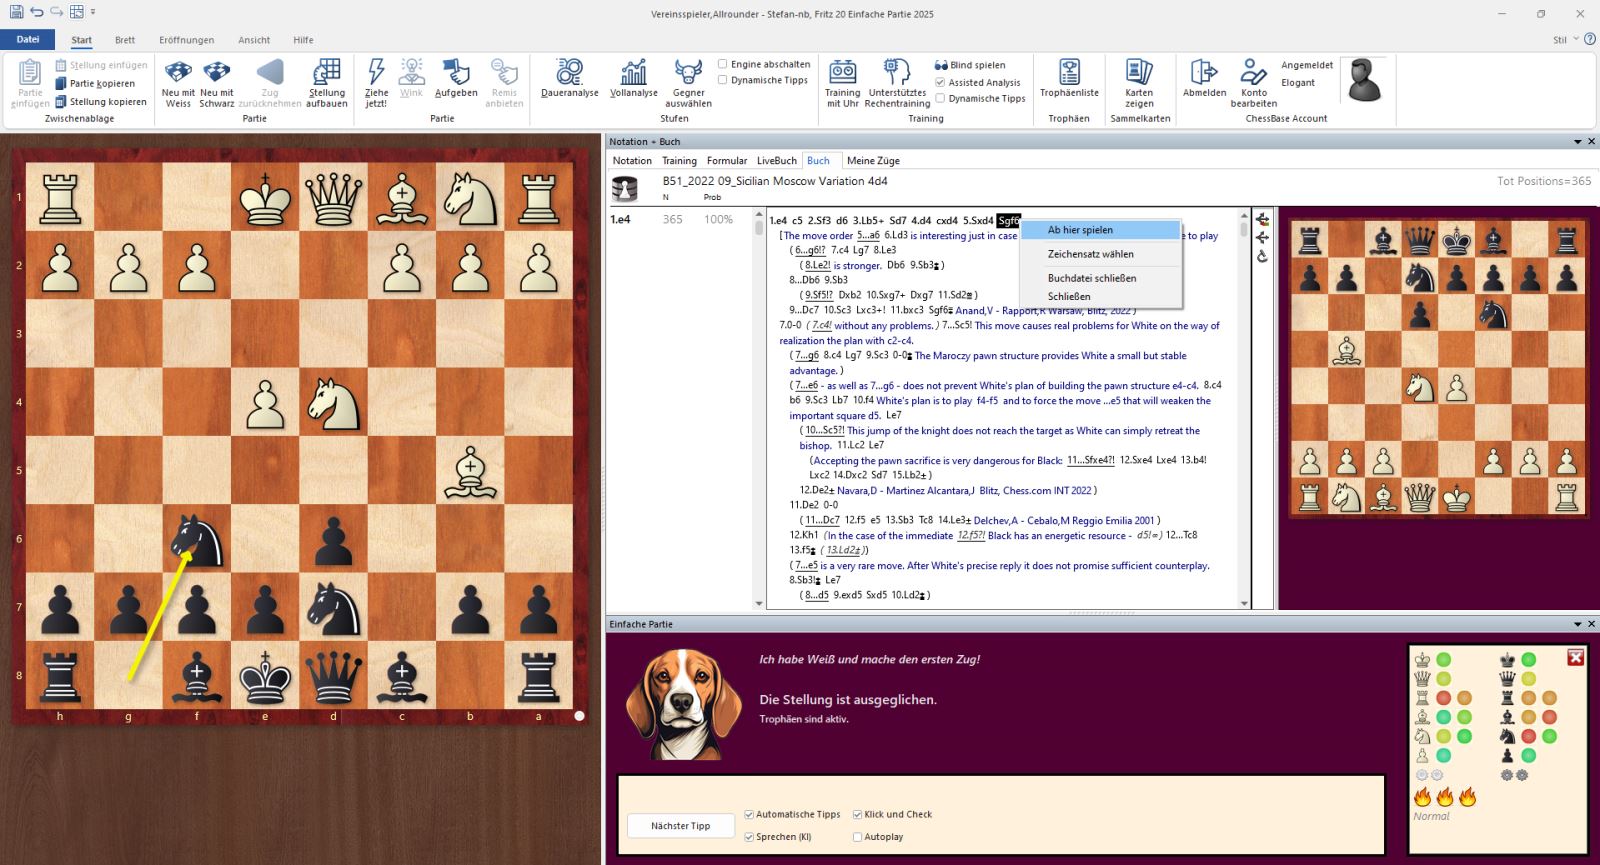Toggle the Assisted Analysis checkbox
This screenshot has width=1600, height=865.
(940, 82)
